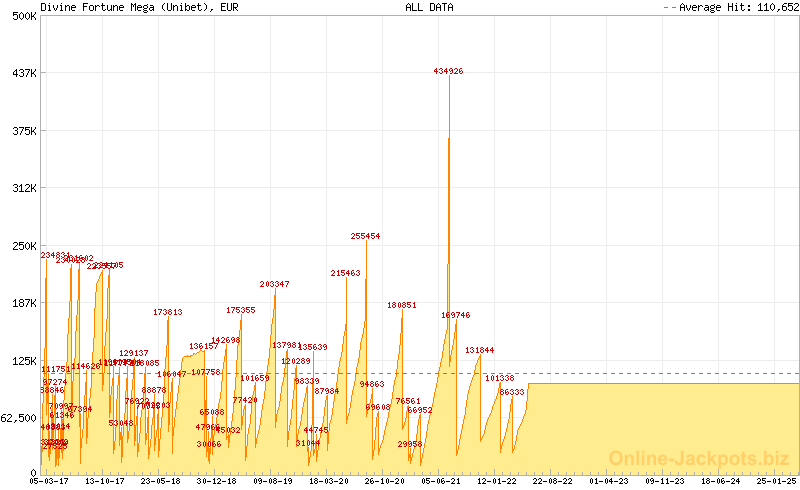Click the 180851 jackpot value label
Image resolution: width=800 pixels, height=490 pixels.
[x=402, y=305]
